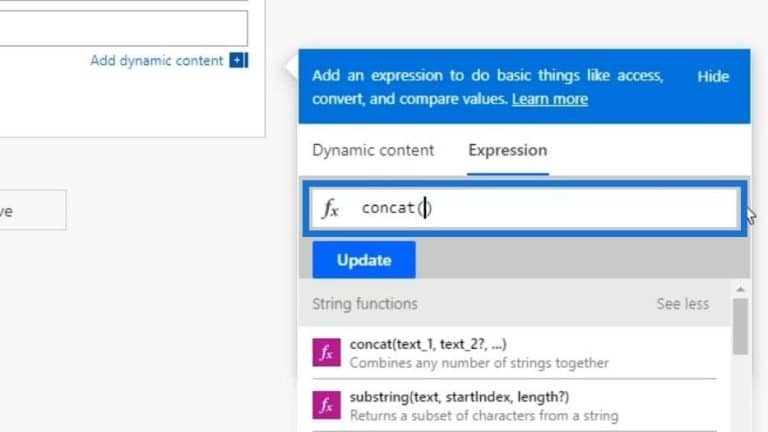Switch to the Dynamic content tab
This screenshot has height=432, width=768.
[x=373, y=150]
